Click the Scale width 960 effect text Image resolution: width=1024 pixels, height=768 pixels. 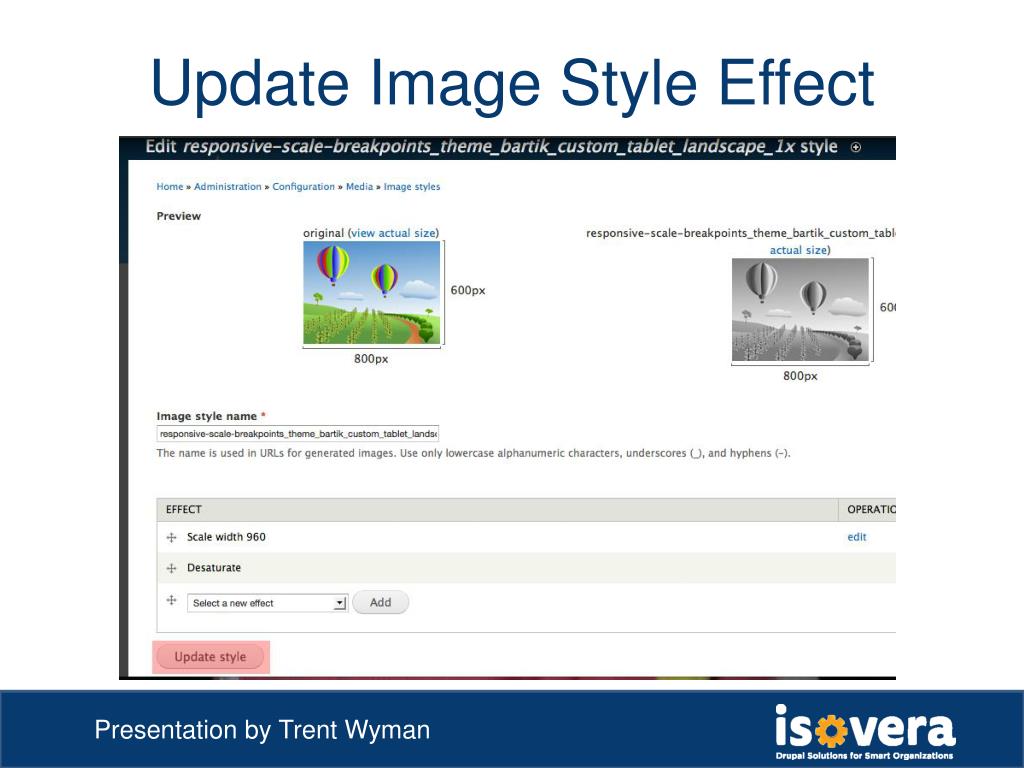point(226,537)
